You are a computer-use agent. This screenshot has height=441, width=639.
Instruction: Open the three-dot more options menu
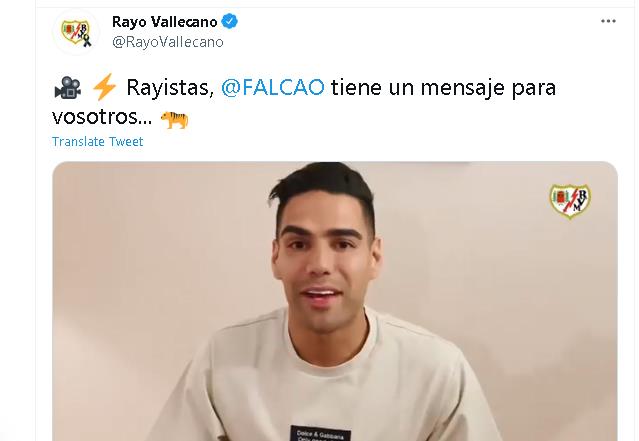(608, 21)
